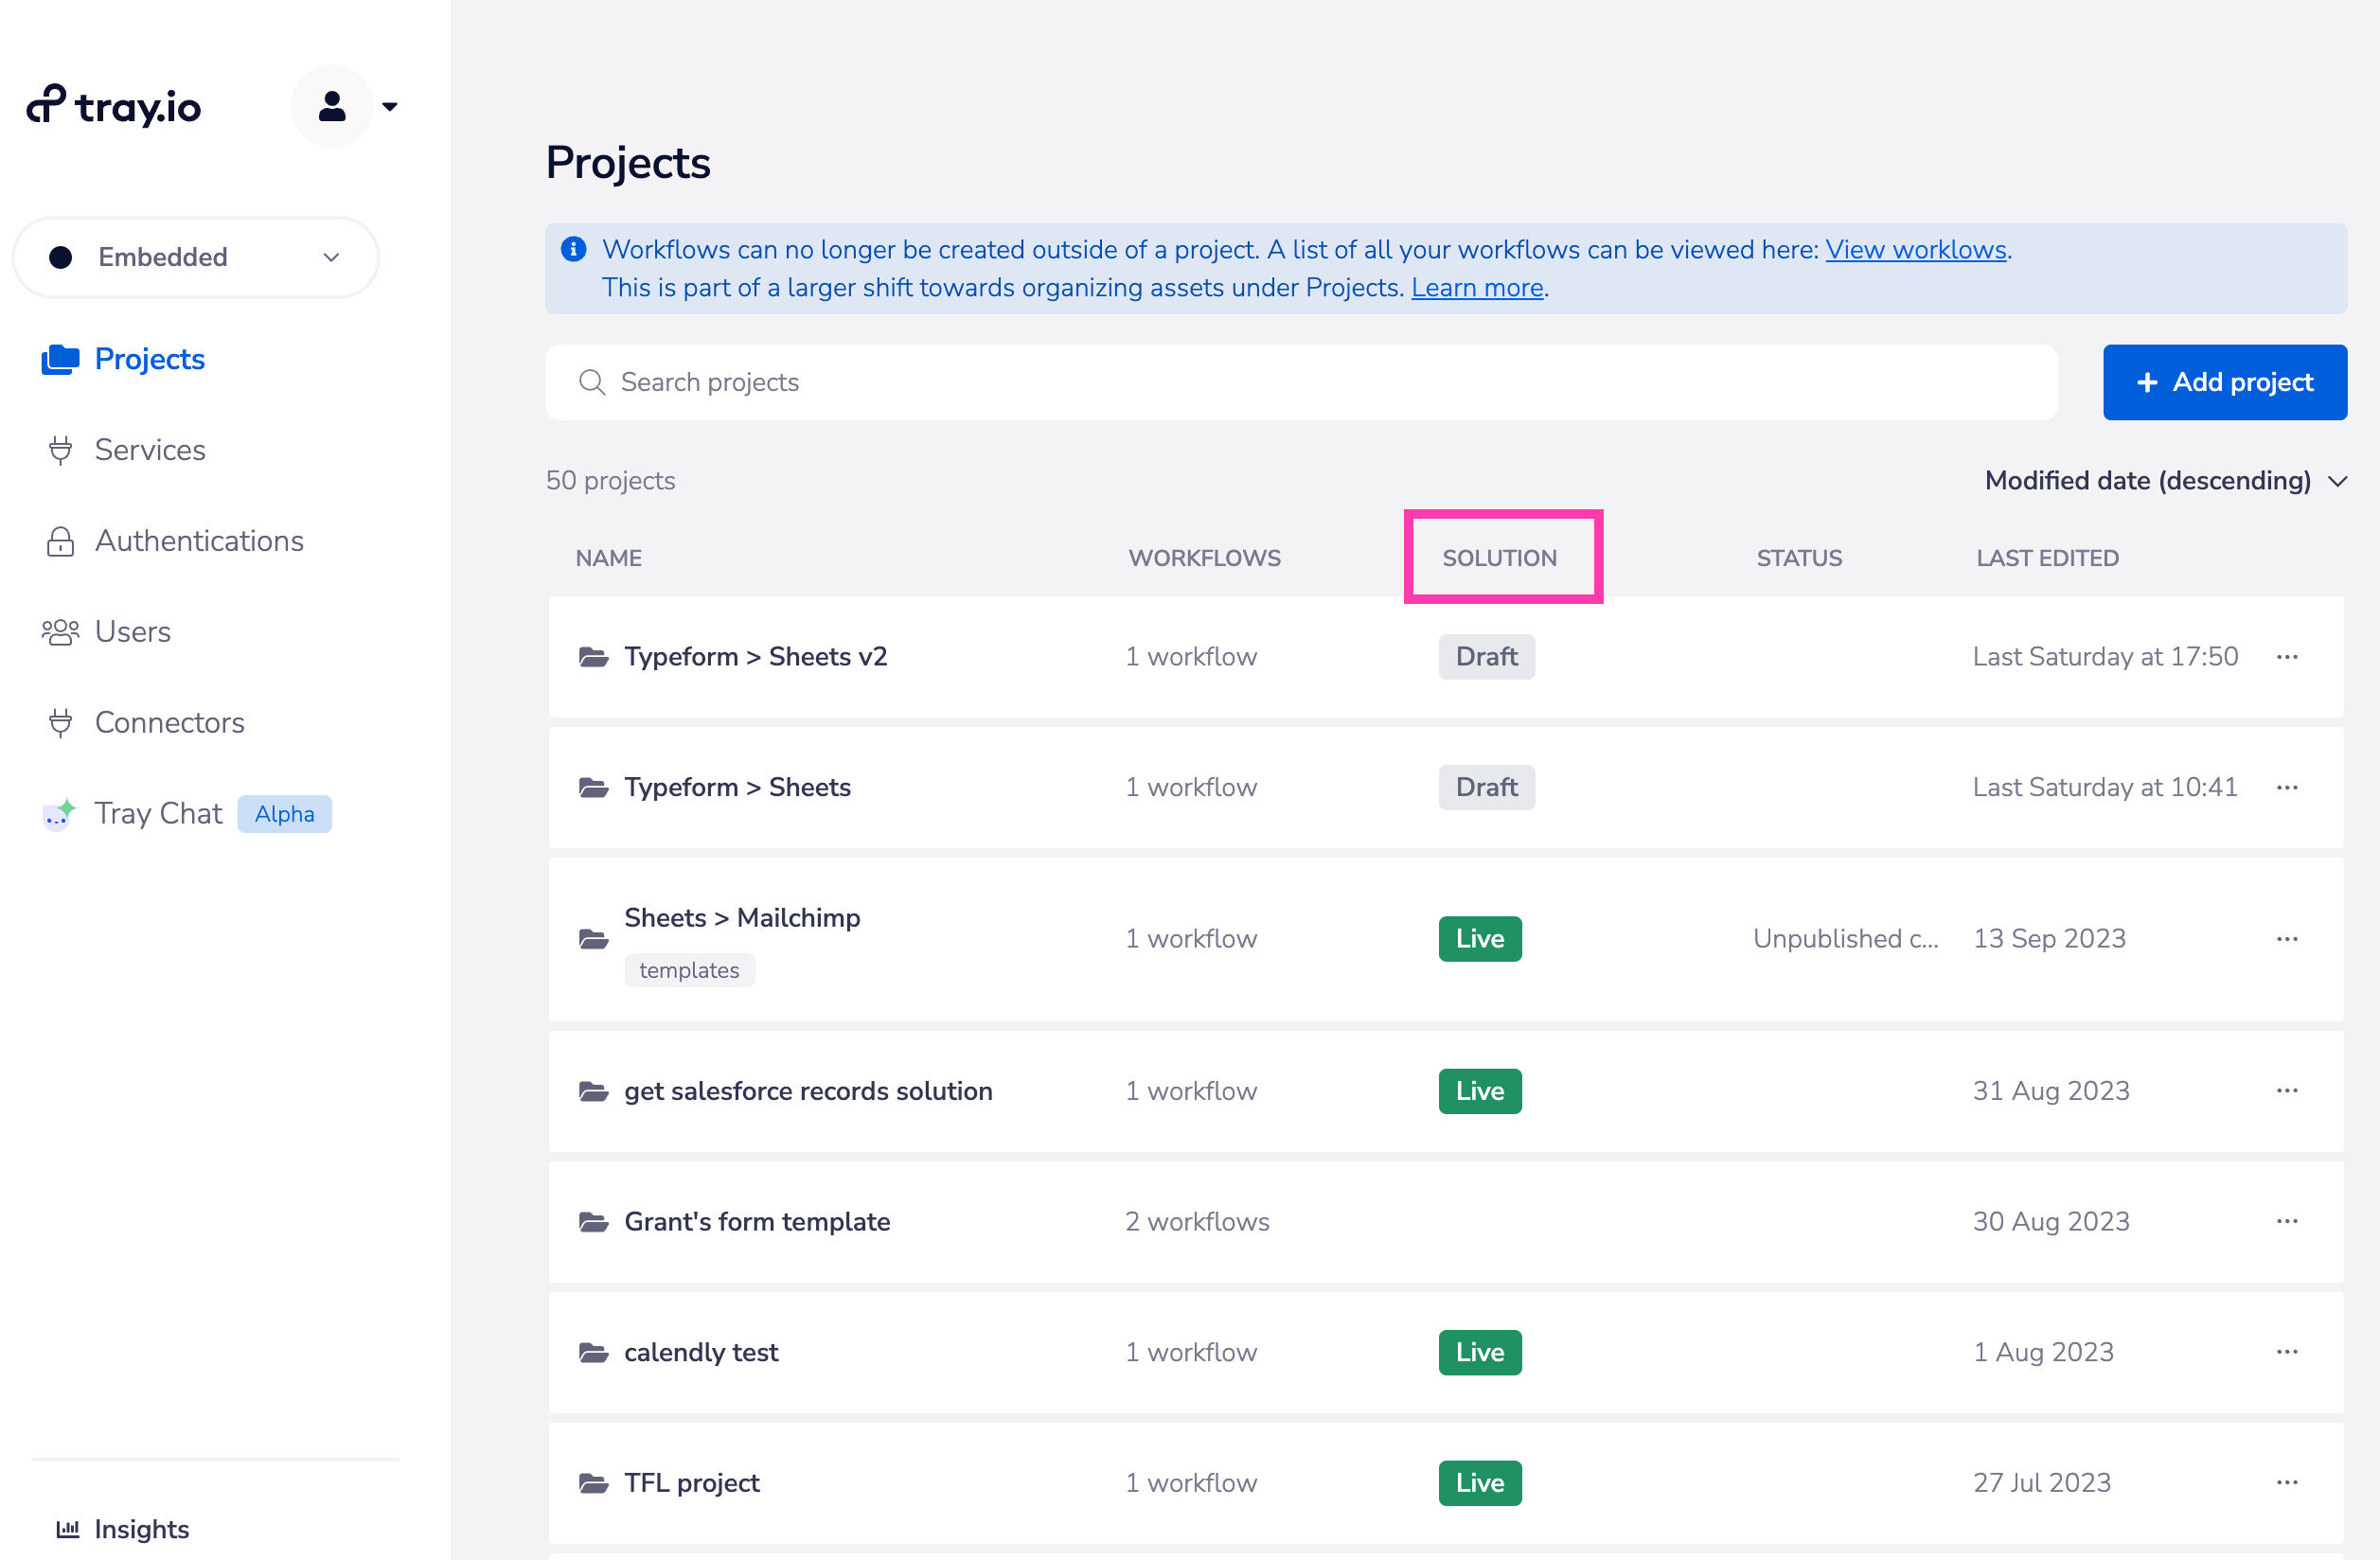Click the SOLUTION column header
Image resolution: width=2380 pixels, height=1560 pixels.
pos(1502,558)
